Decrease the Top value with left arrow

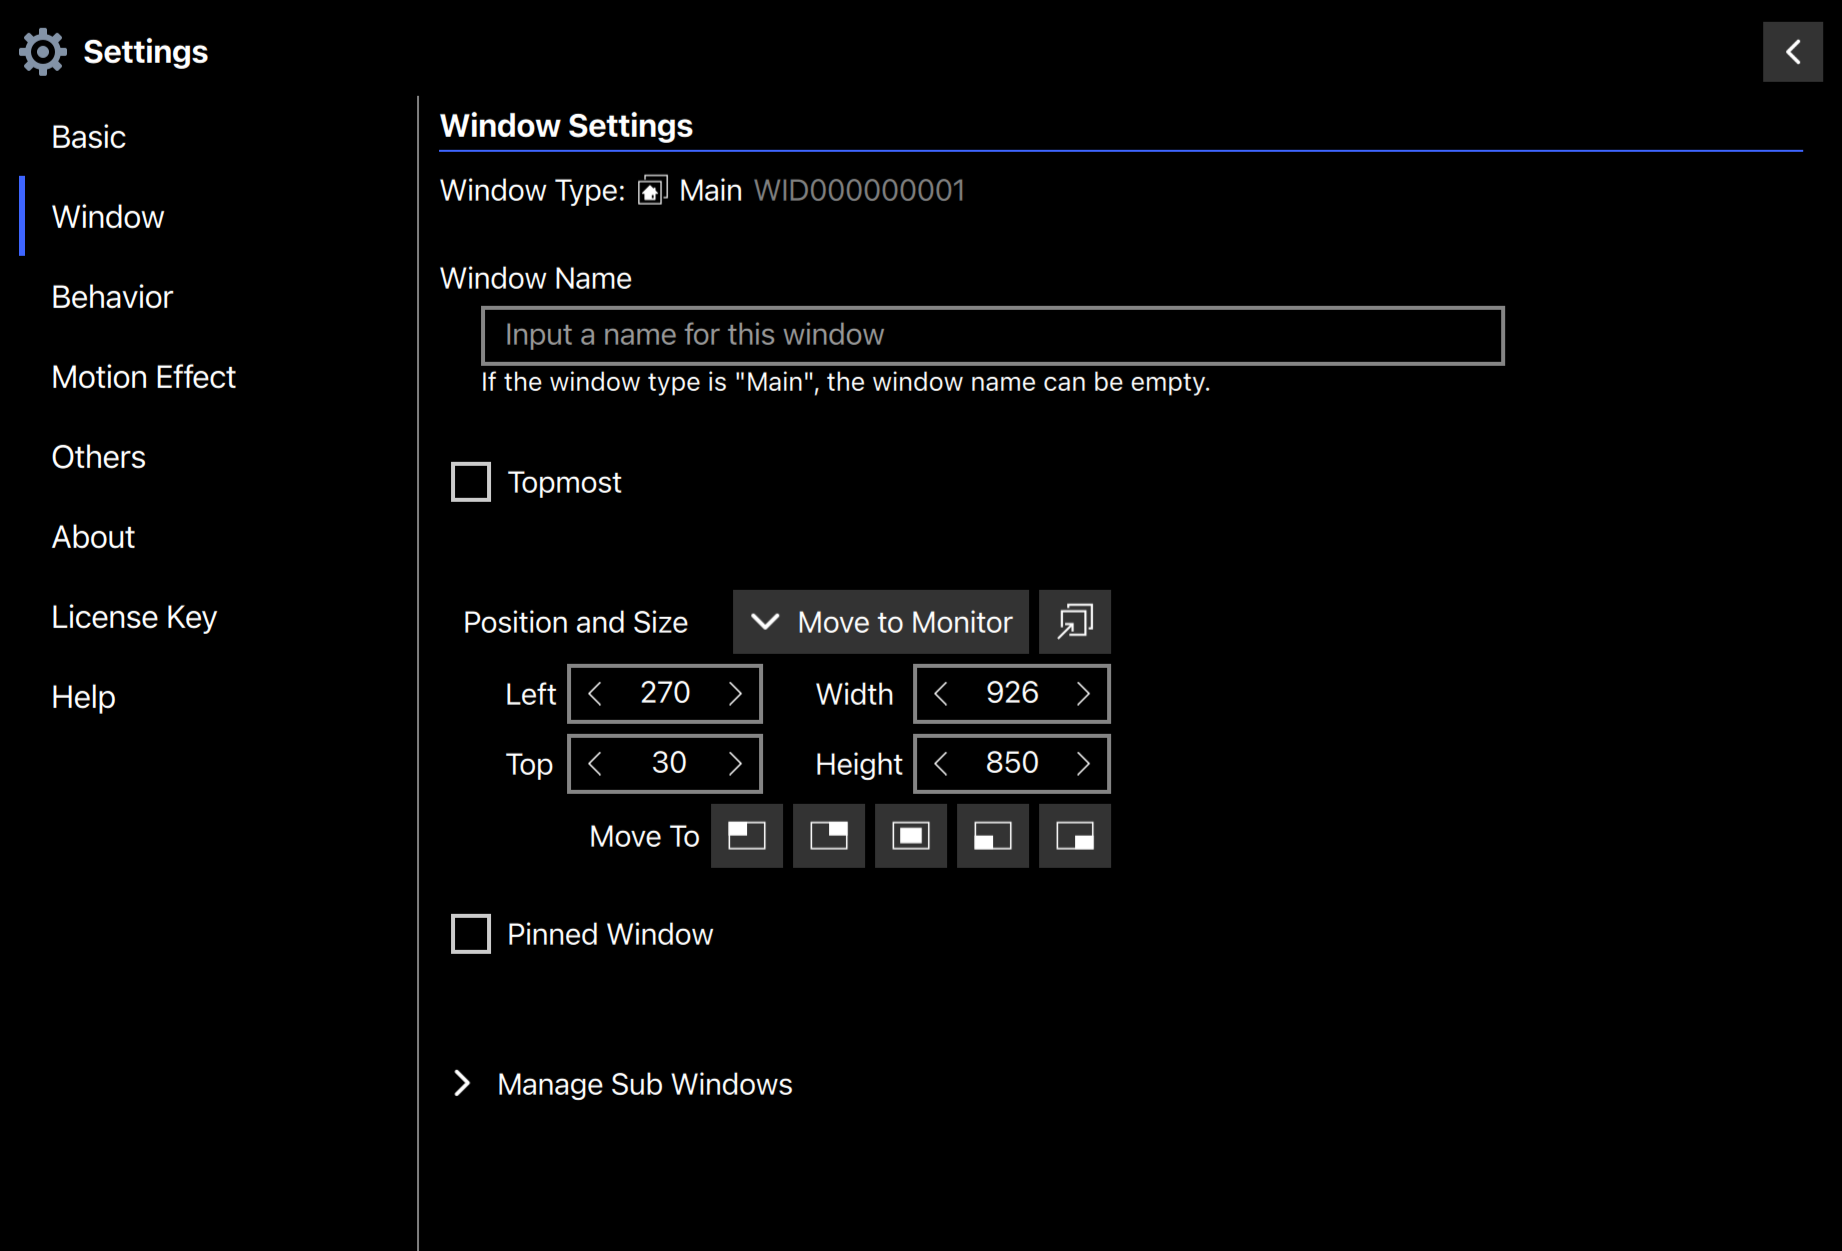coord(595,764)
